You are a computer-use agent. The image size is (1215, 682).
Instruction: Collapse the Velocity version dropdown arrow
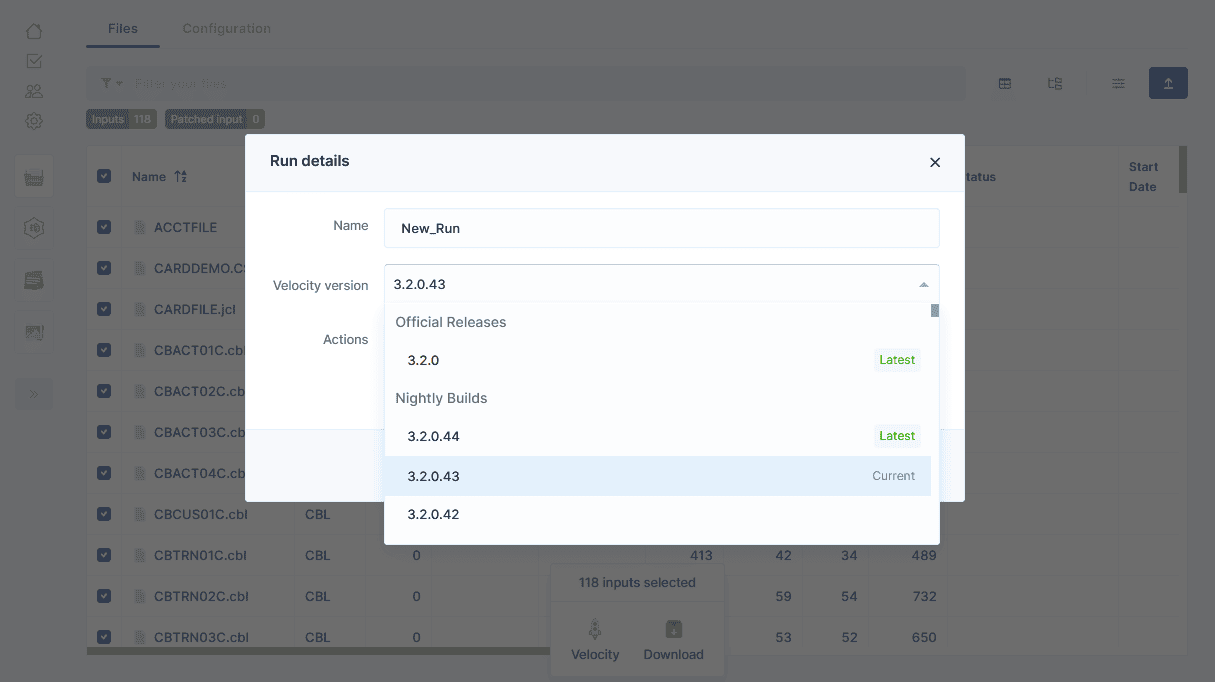(924, 285)
